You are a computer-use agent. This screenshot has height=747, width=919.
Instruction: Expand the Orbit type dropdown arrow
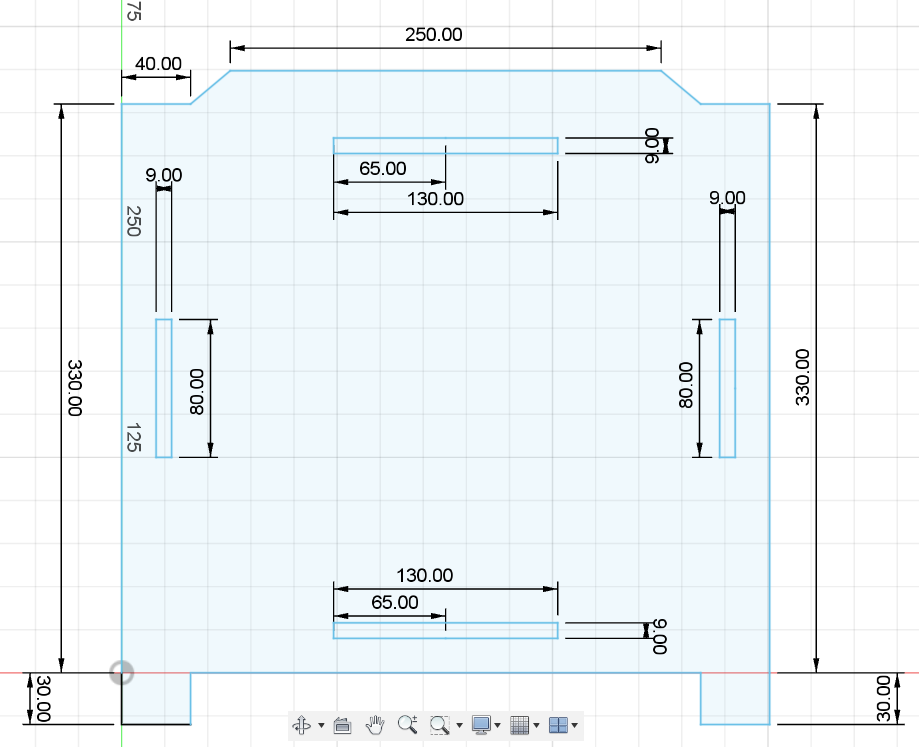tap(321, 725)
